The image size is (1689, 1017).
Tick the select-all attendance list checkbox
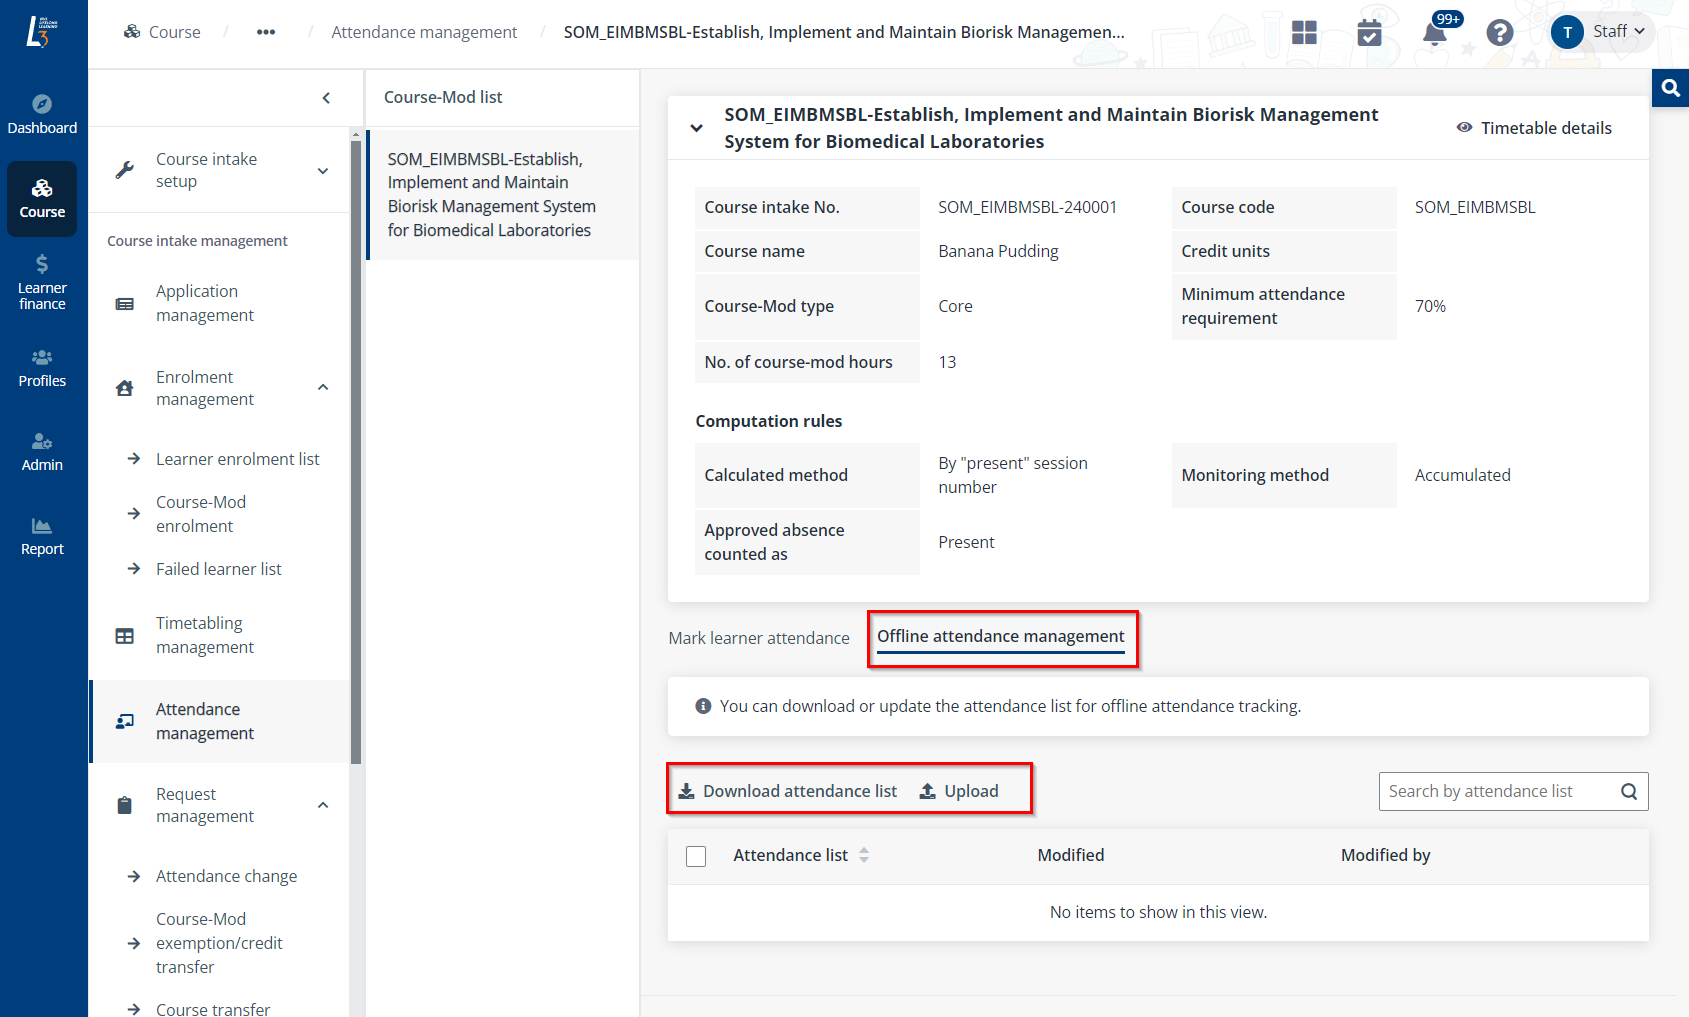pyautogui.click(x=696, y=856)
